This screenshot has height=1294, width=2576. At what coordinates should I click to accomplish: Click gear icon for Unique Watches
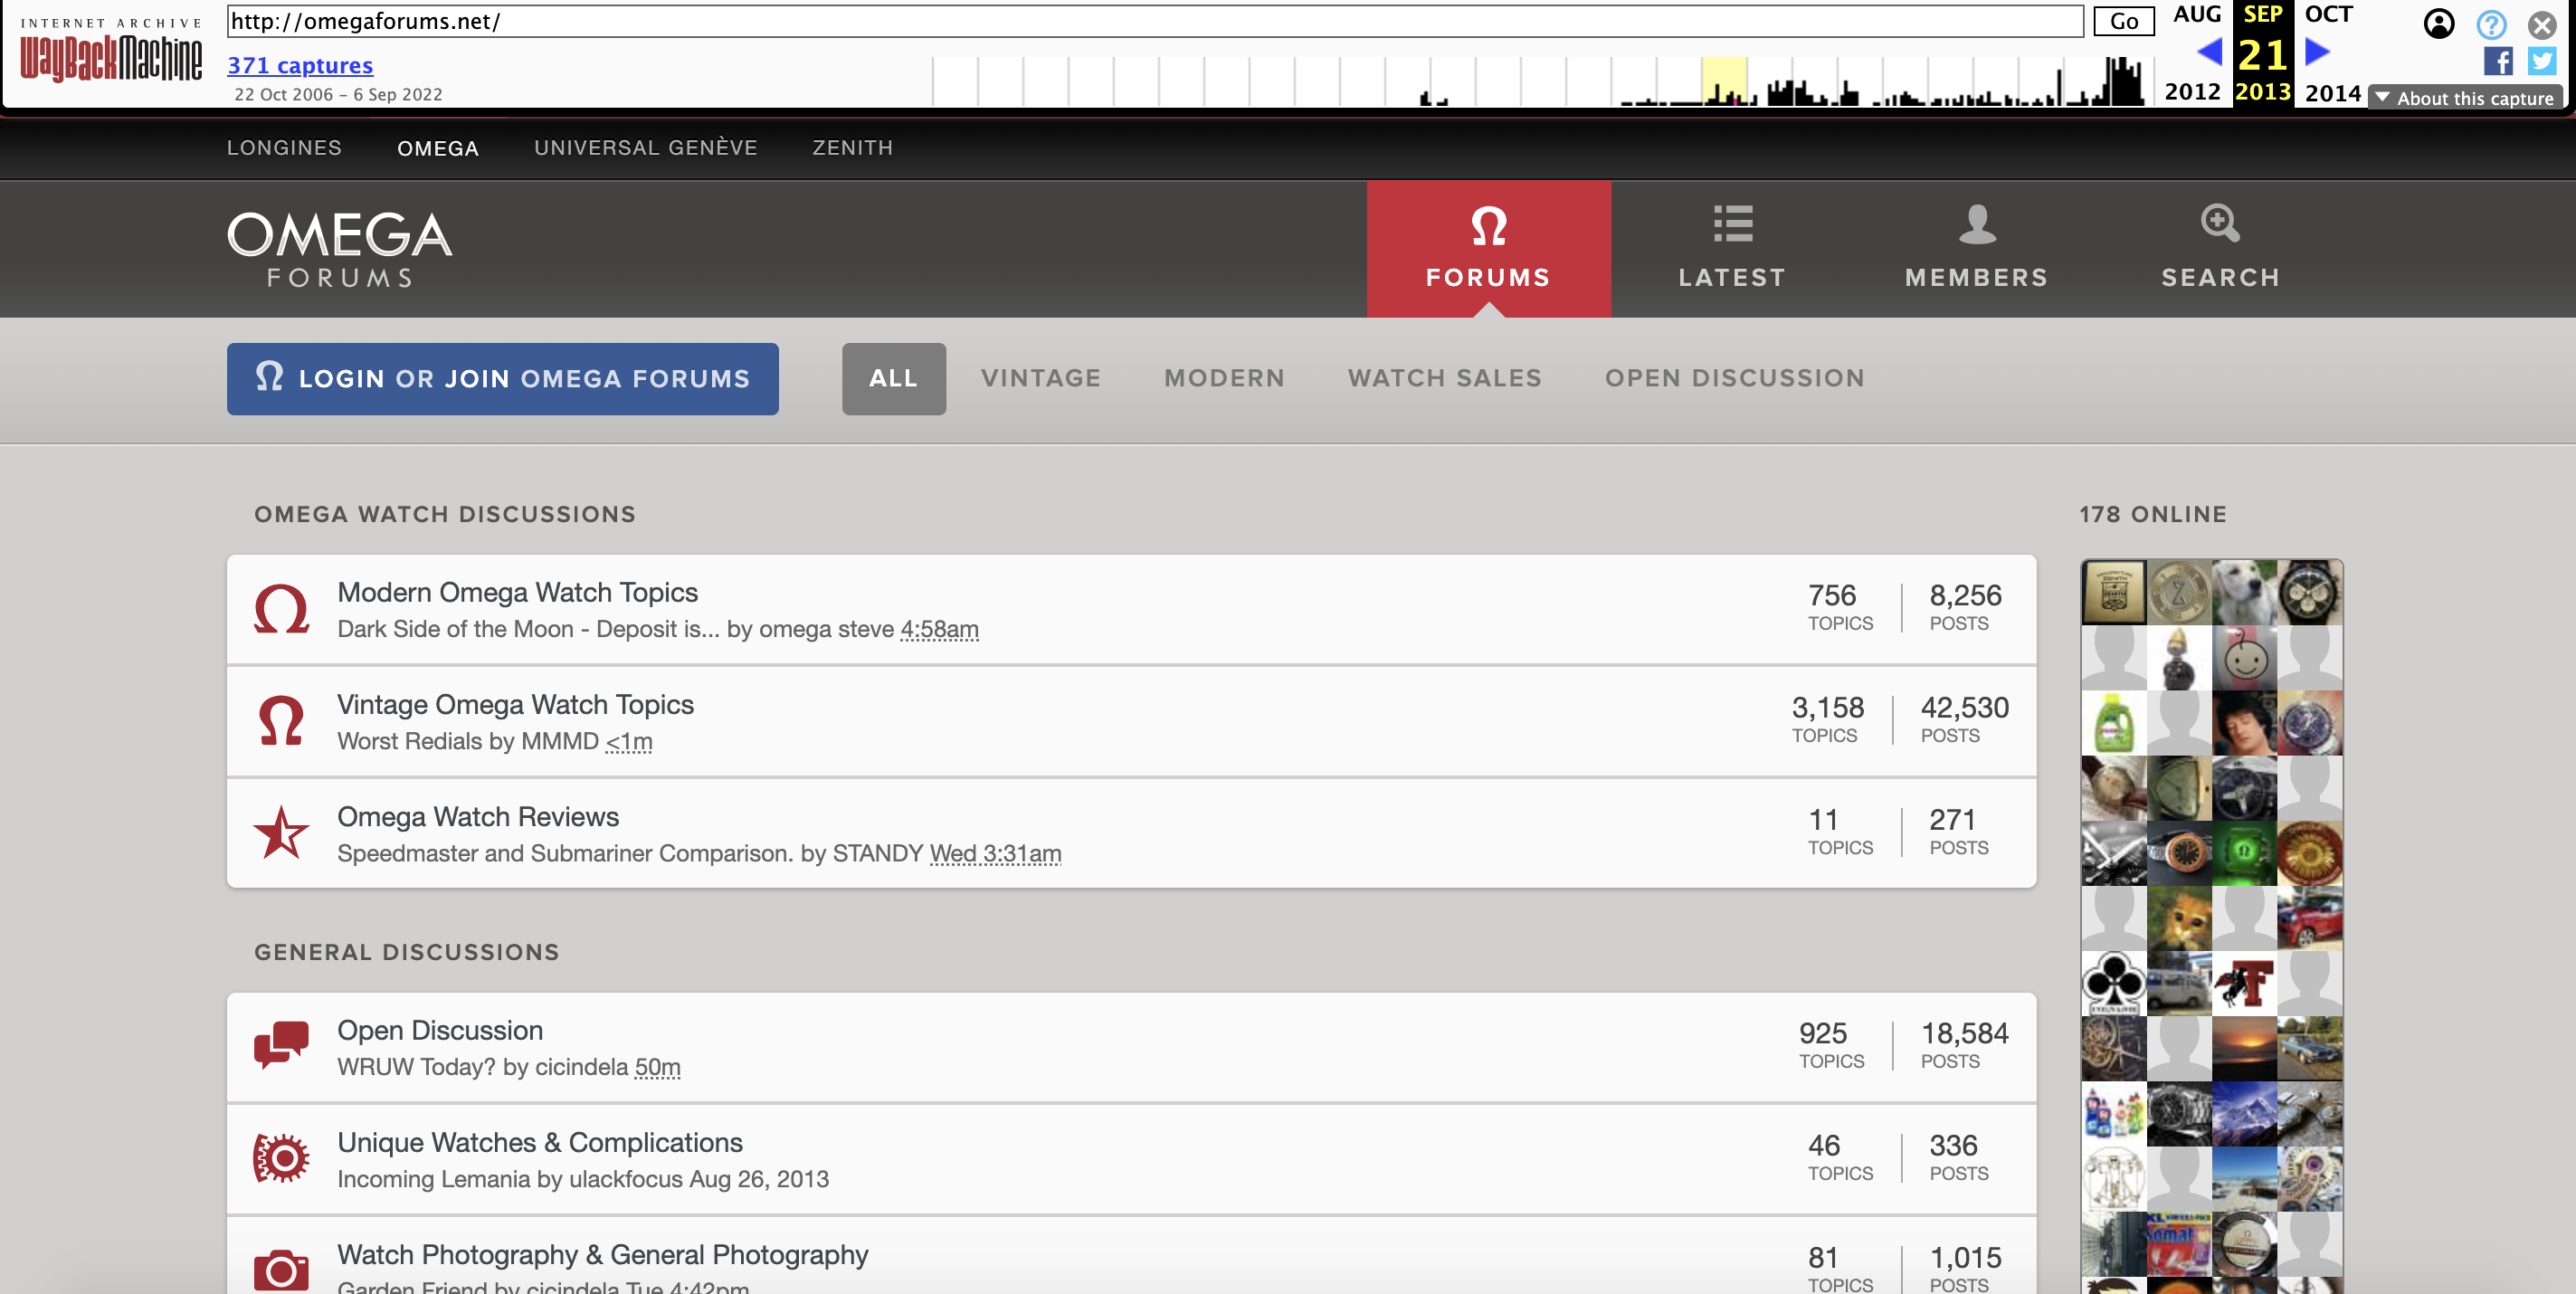click(281, 1159)
